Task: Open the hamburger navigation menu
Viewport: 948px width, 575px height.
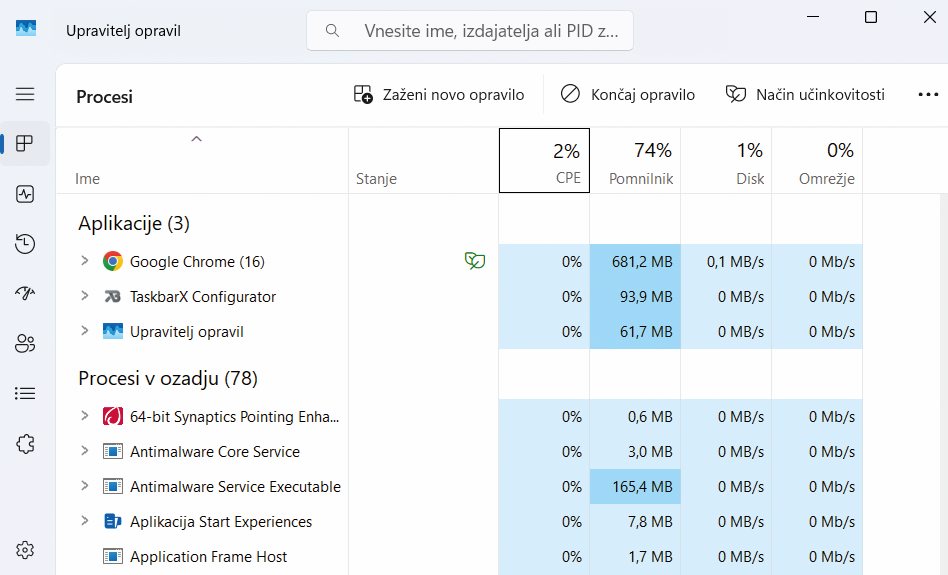Action: coord(25,94)
